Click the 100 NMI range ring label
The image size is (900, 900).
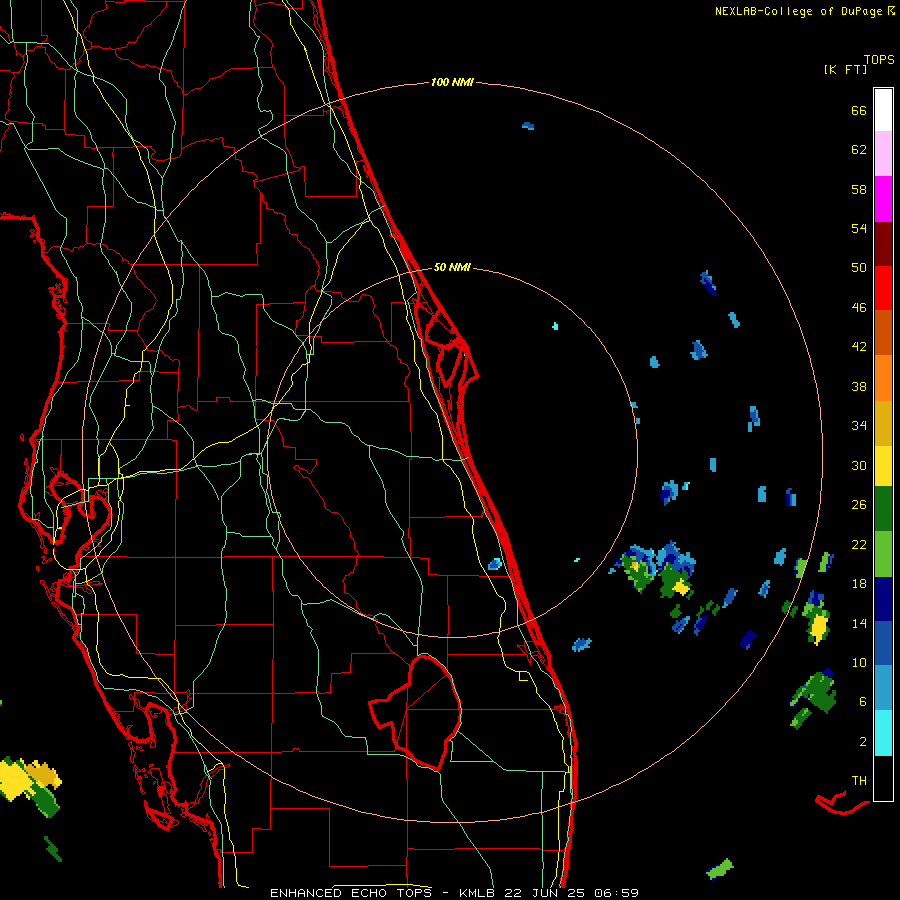coord(452,83)
